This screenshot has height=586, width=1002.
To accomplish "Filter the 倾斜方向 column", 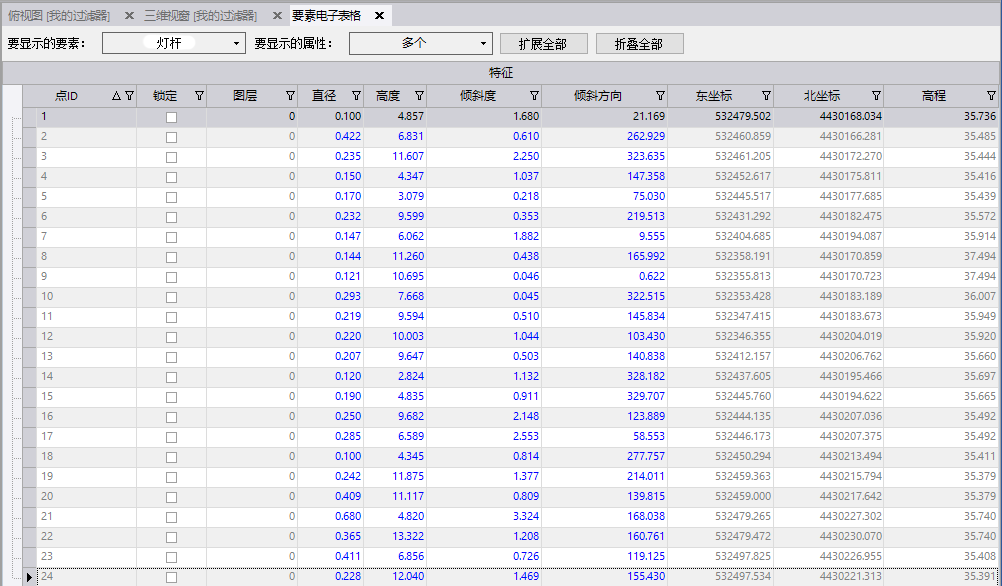I will [x=660, y=96].
